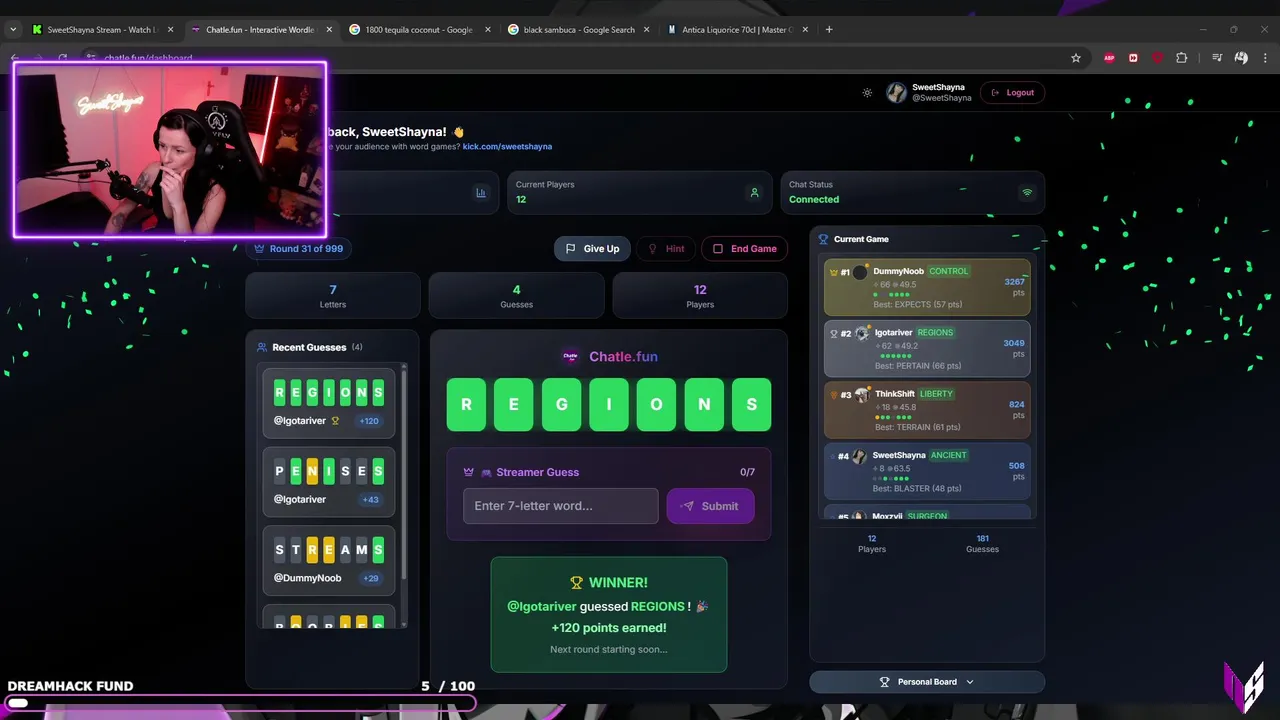
Task: Open a new browser tab
Action: tap(829, 30)
